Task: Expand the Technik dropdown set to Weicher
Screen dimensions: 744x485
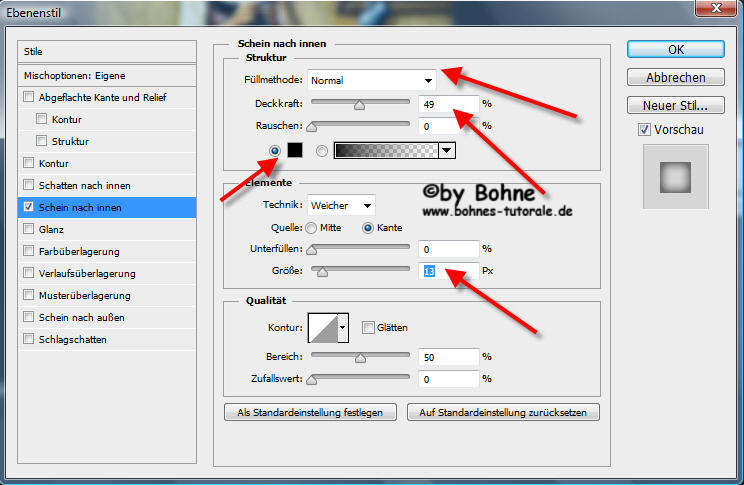Action: 341,205
